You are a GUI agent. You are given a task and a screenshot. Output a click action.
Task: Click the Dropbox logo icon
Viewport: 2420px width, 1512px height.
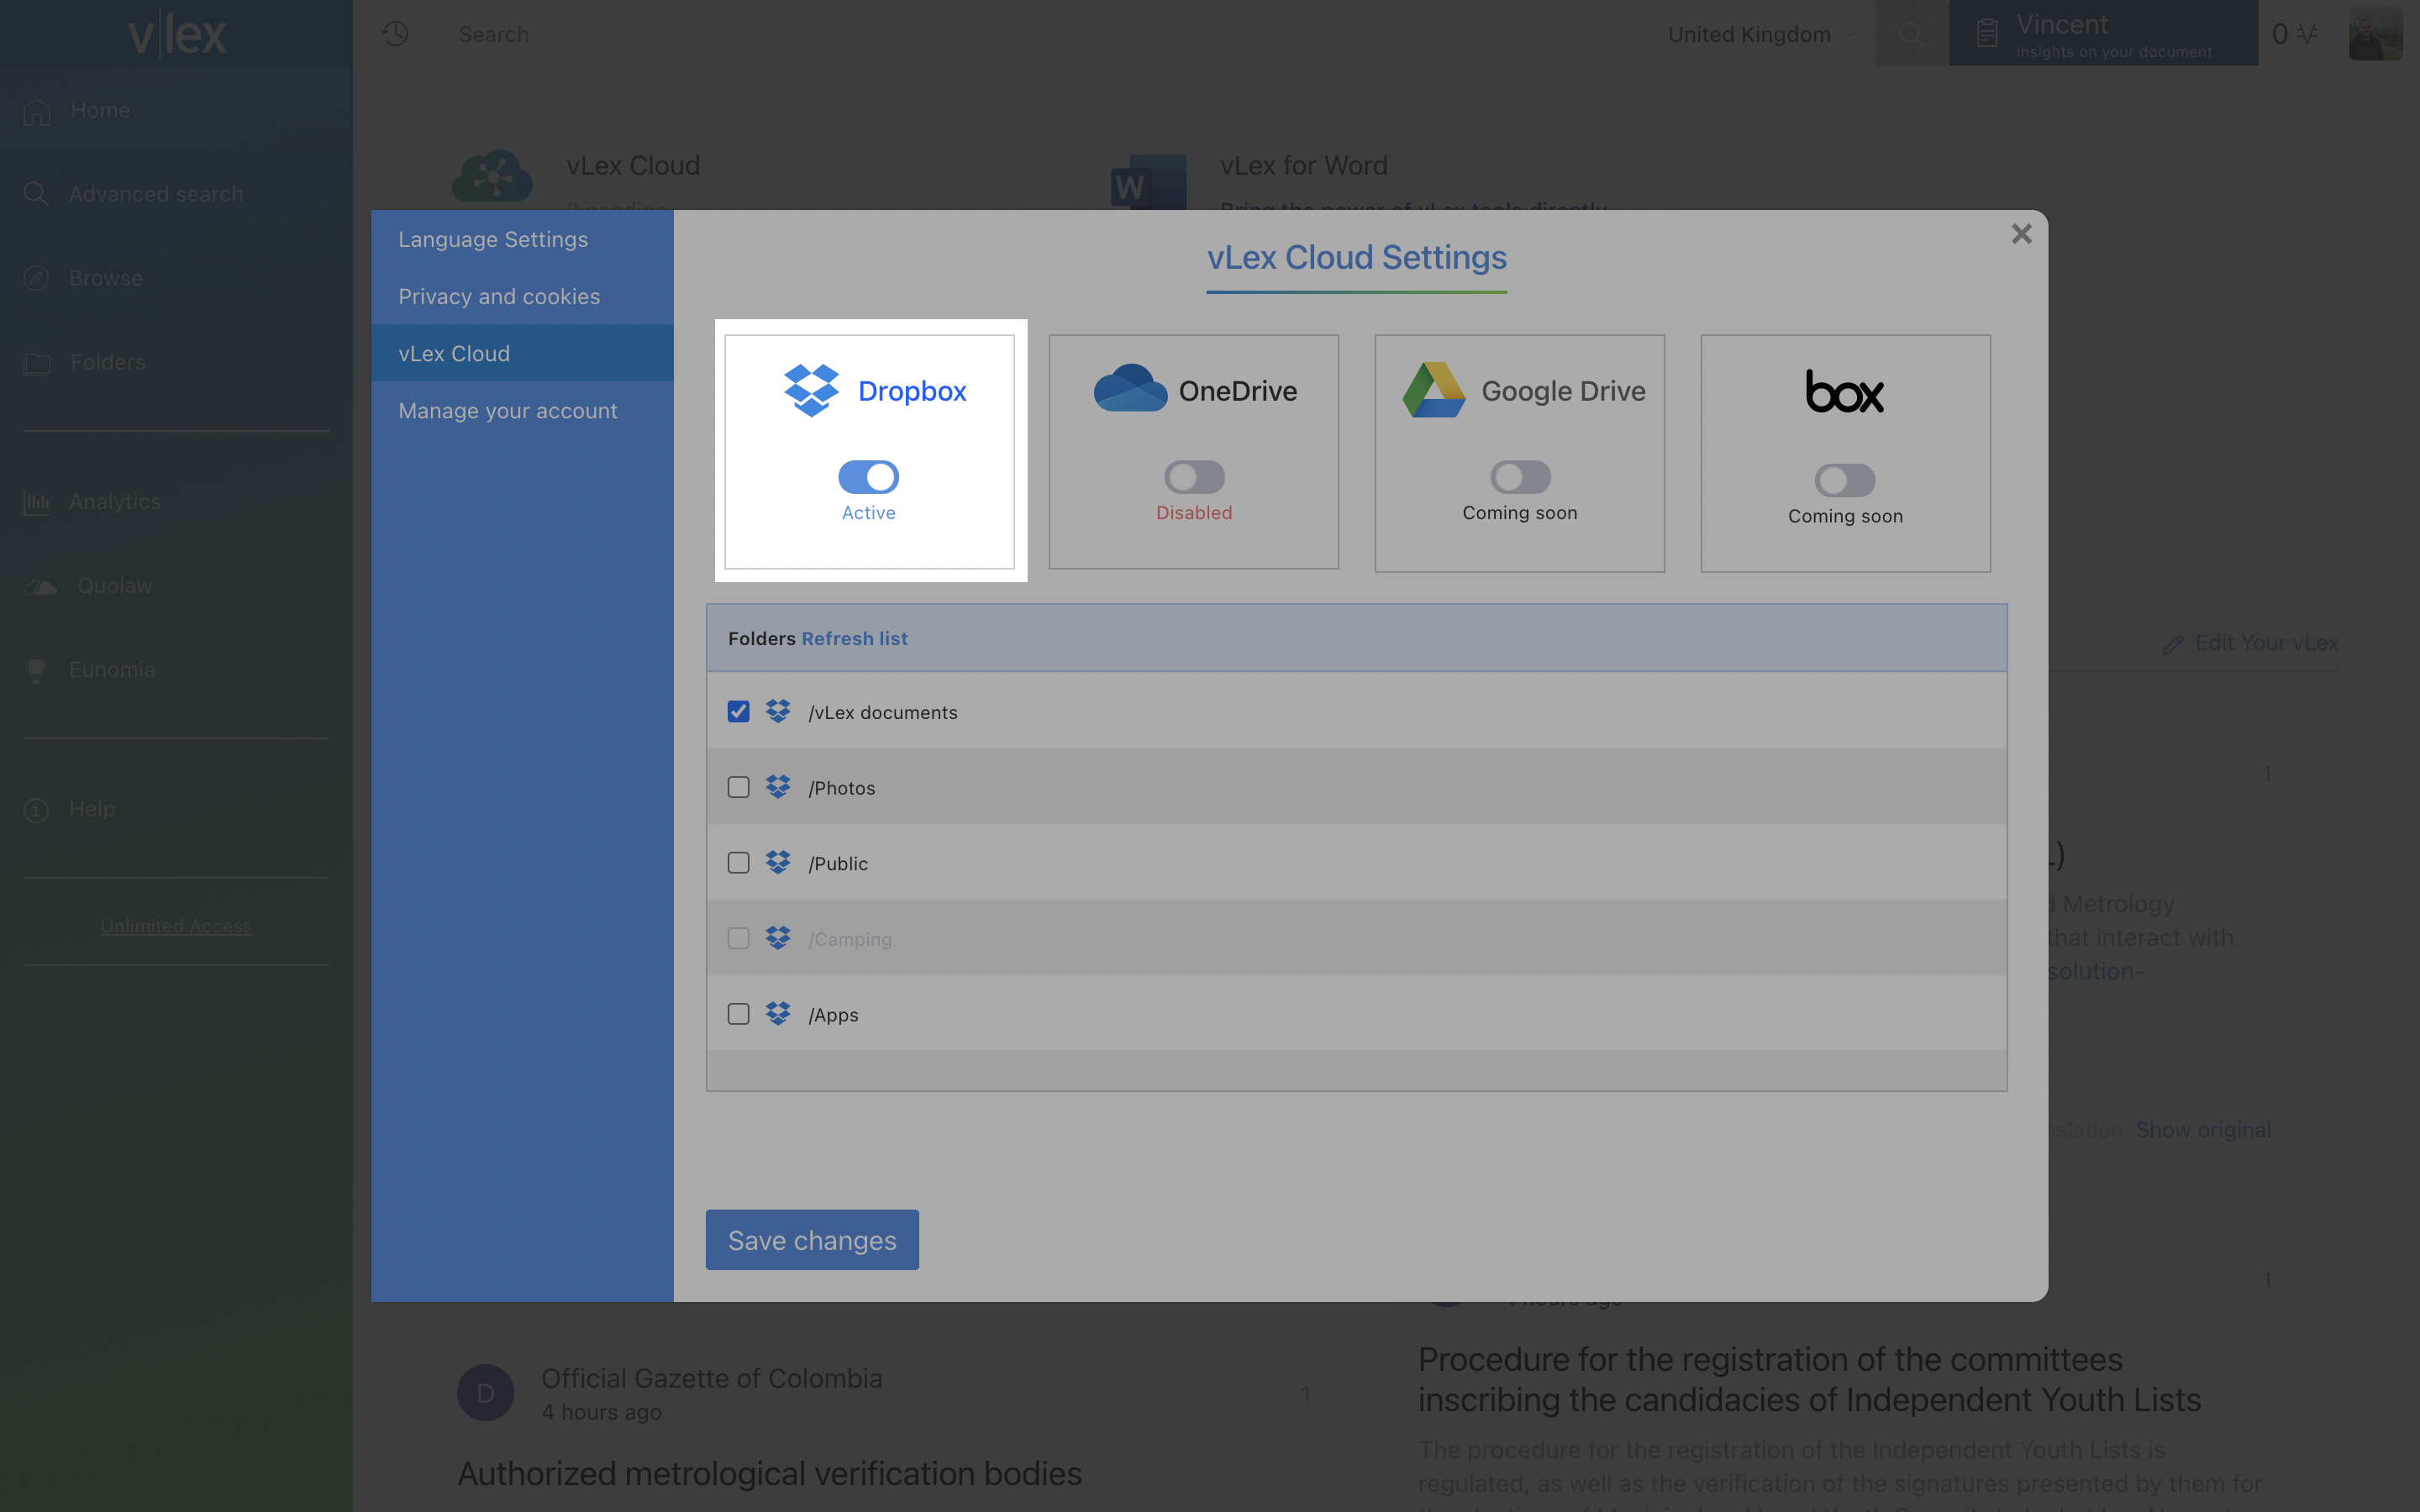pyautogui.click(x=811, y=390)
